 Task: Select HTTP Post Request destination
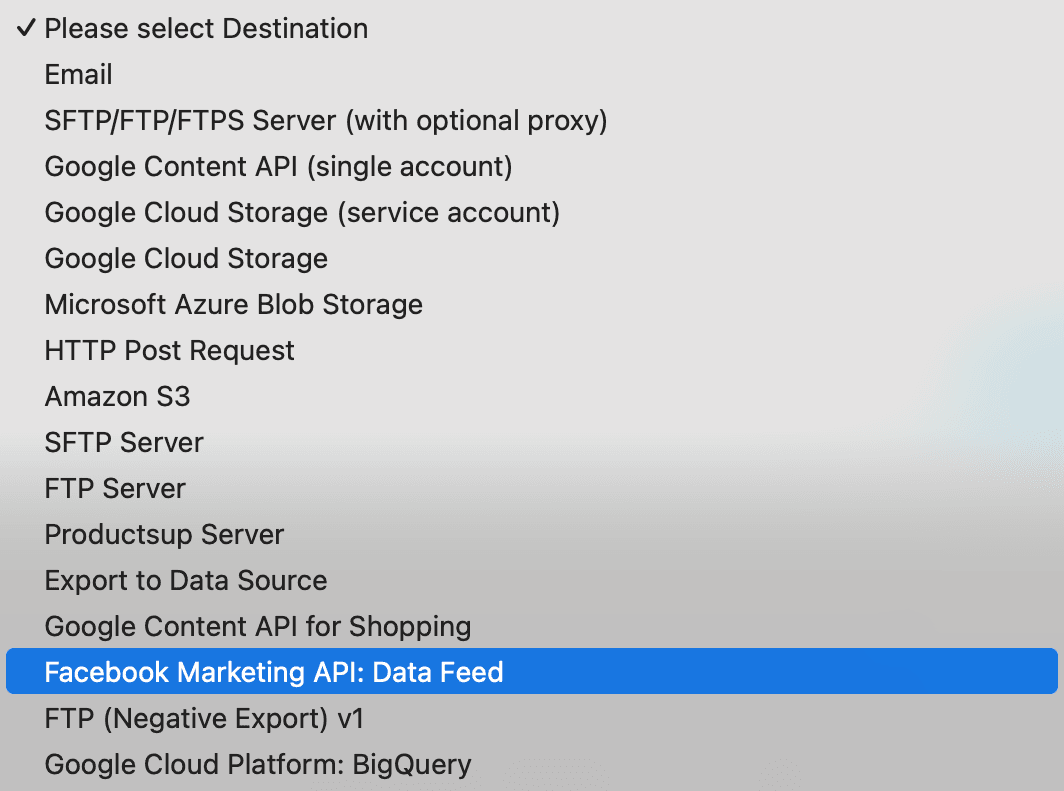[x=170, y=351]
